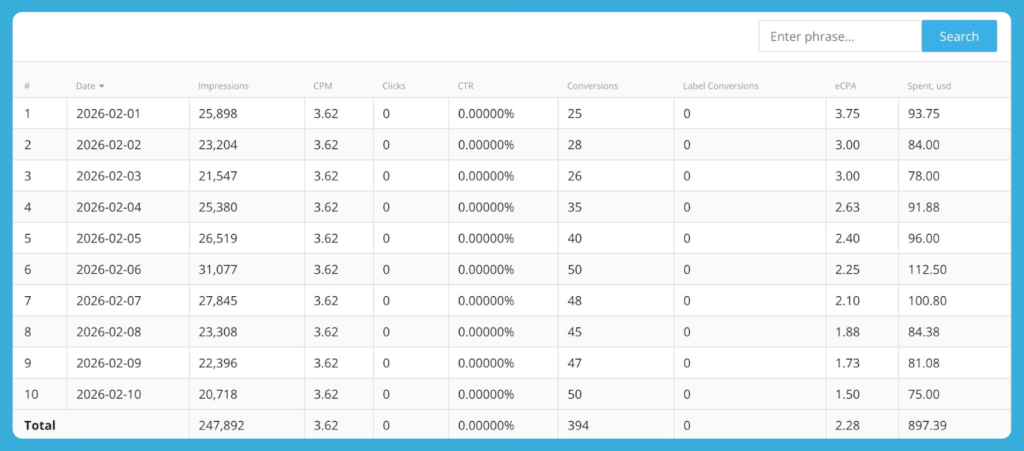Screen dimensions: 1024x451
Task: Select the Total row label
Action: pos(40,425)
